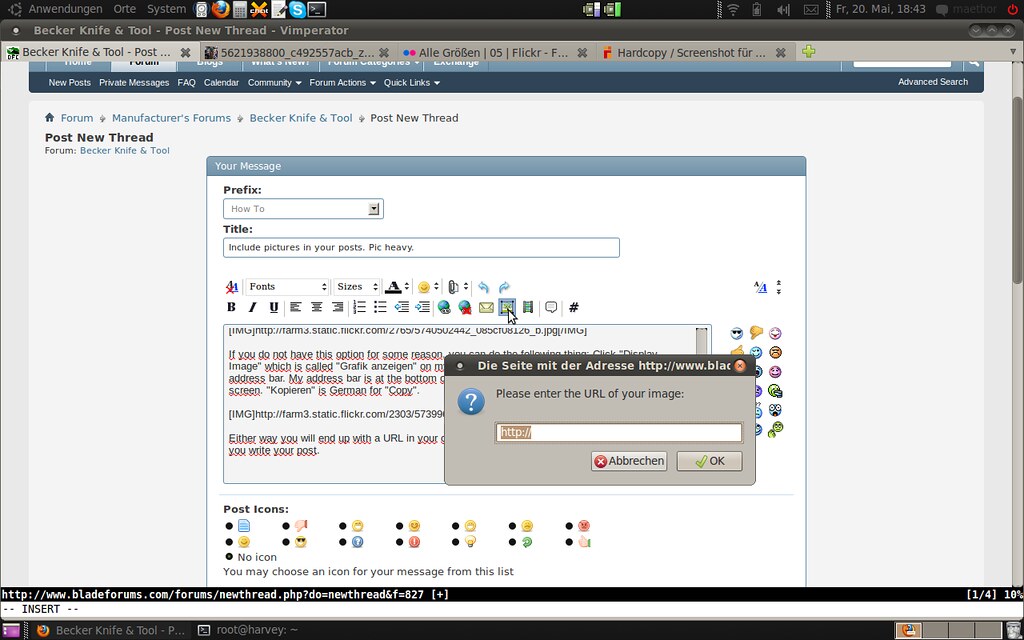
Task: Open the volume control in the system tray
Action: click(782, 9)
